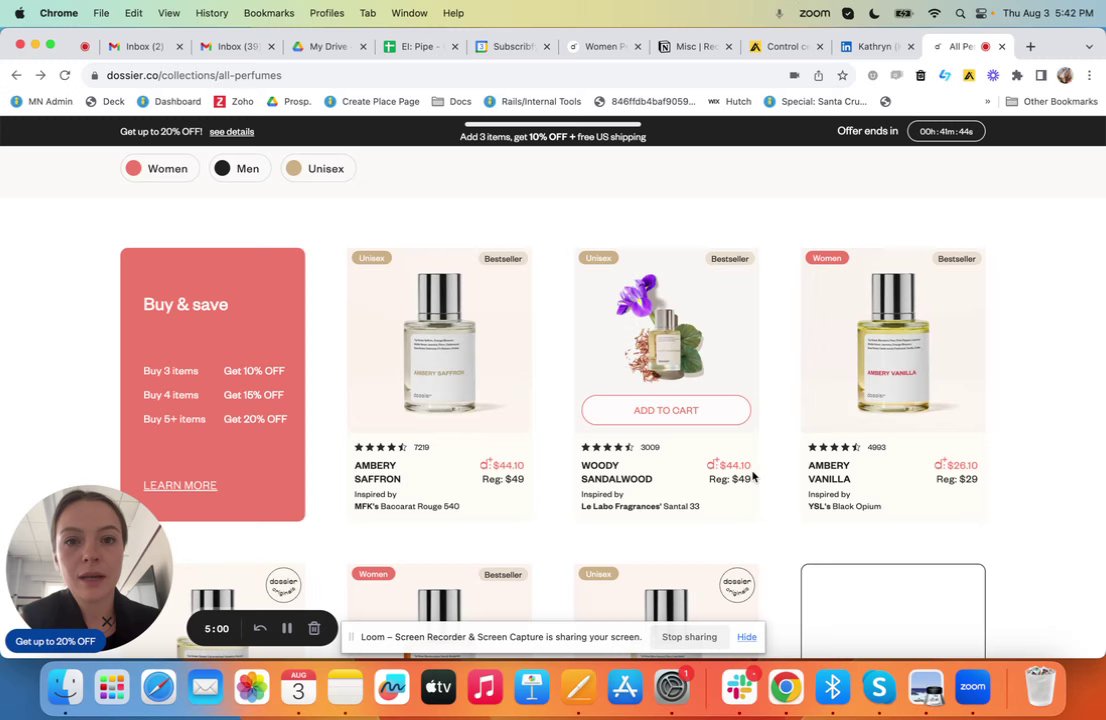Image resolution: width=1106 pixels, height=720 pixels.
Task: Switch to the Kathryn LinkedIn tab
Action: [x=877, y=47]
